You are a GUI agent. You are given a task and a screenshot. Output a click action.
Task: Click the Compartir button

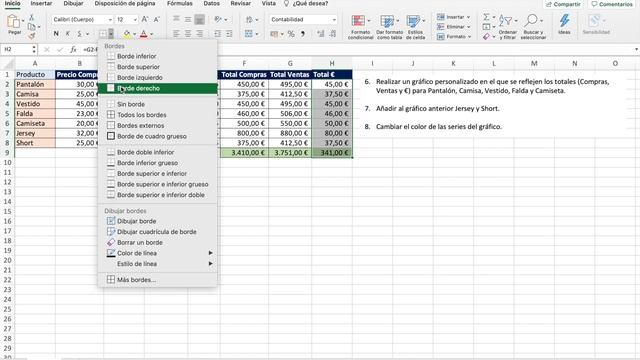tap(563, 4)
